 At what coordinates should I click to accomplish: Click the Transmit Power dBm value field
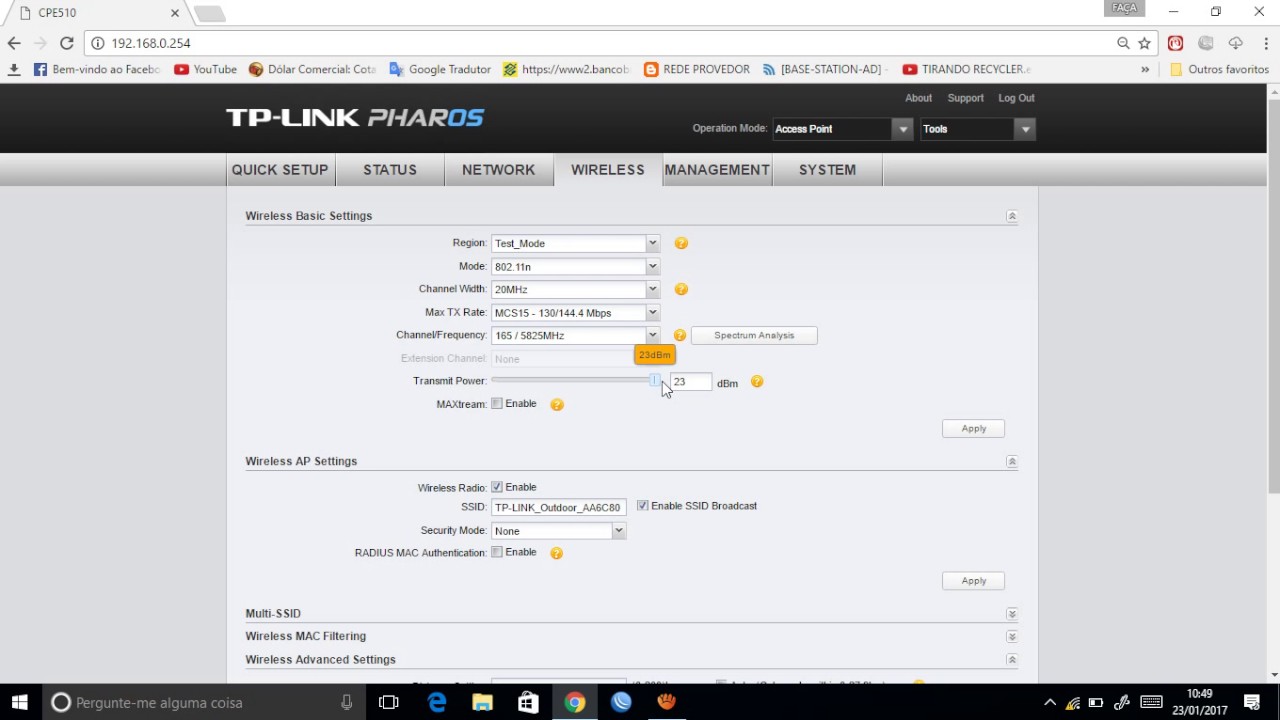[x=691, y=381]
